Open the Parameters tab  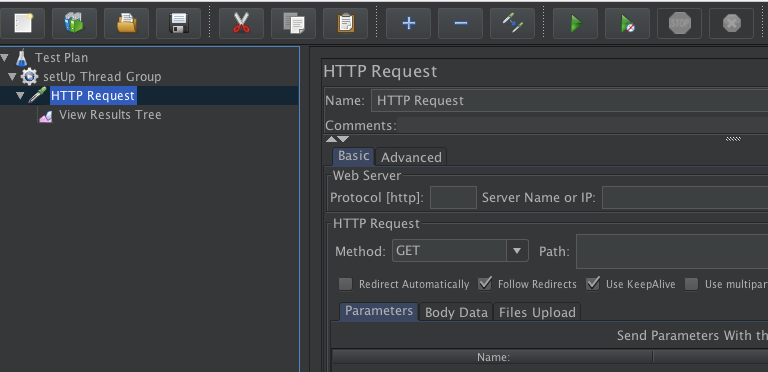(x=379, y=311)
